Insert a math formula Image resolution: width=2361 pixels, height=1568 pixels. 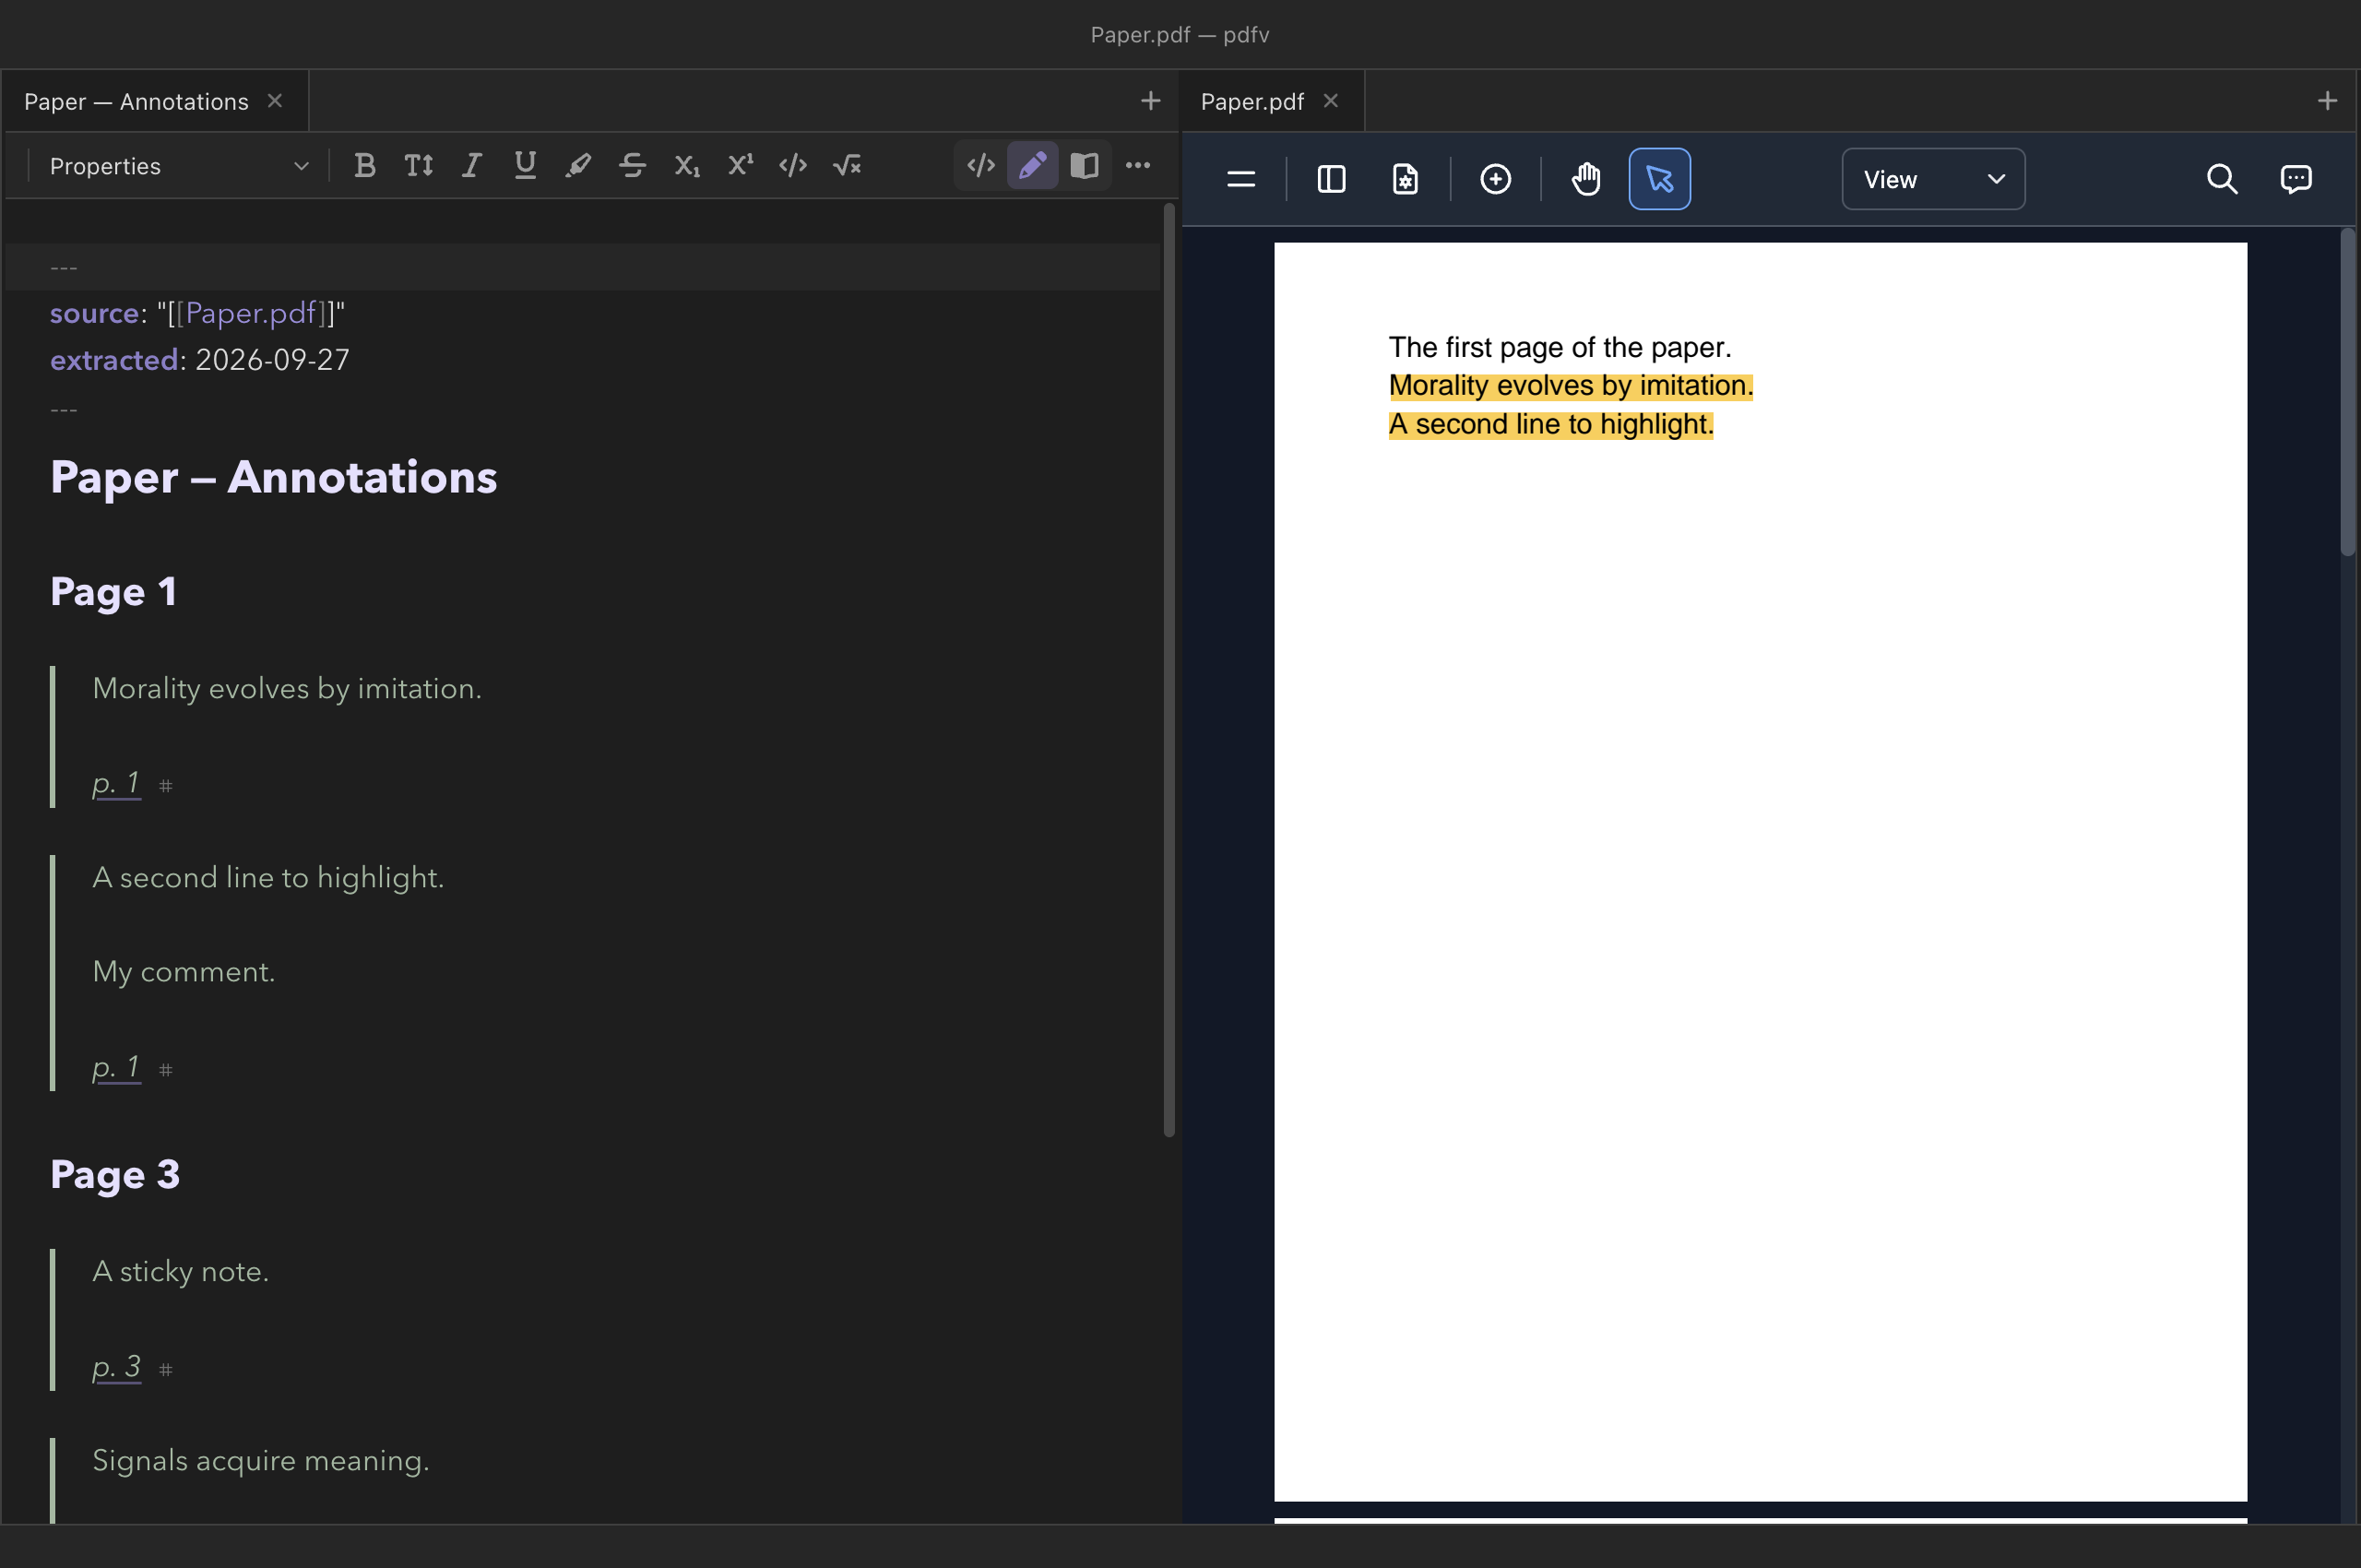(x=847, y=165)
